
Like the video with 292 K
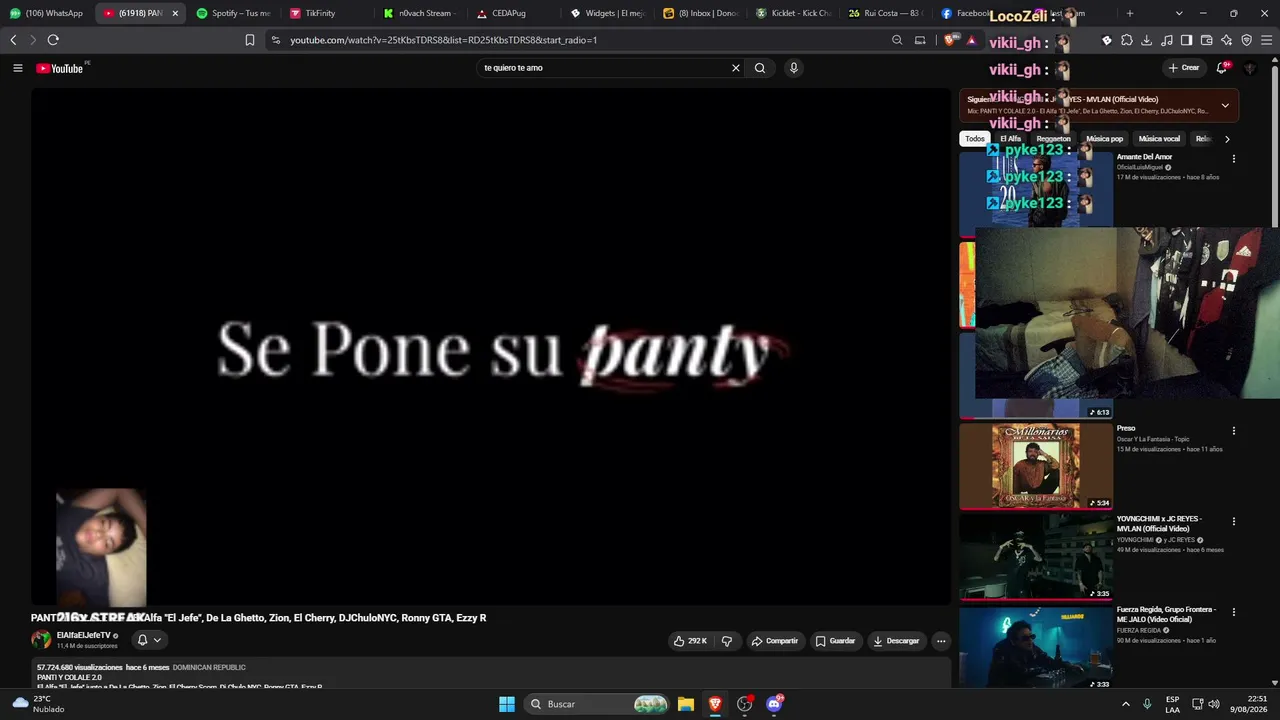(x=691, y=641)
